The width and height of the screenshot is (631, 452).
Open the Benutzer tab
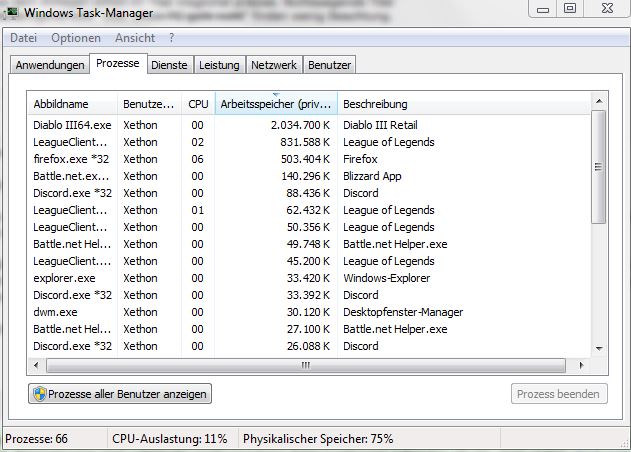click(x=329, y=65)
